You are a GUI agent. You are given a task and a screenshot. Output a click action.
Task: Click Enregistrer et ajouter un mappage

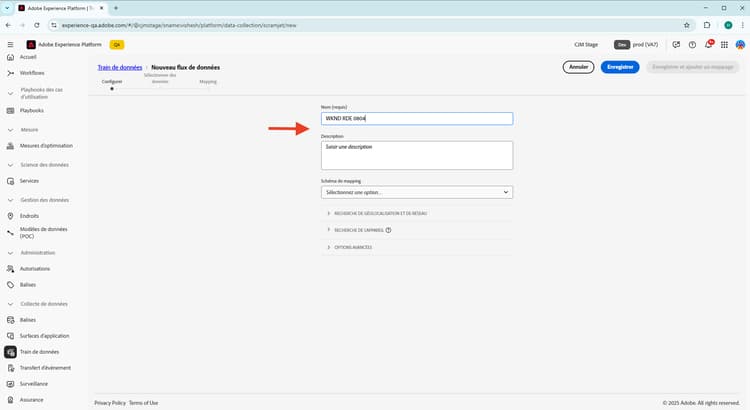click(x=693, y=67)
